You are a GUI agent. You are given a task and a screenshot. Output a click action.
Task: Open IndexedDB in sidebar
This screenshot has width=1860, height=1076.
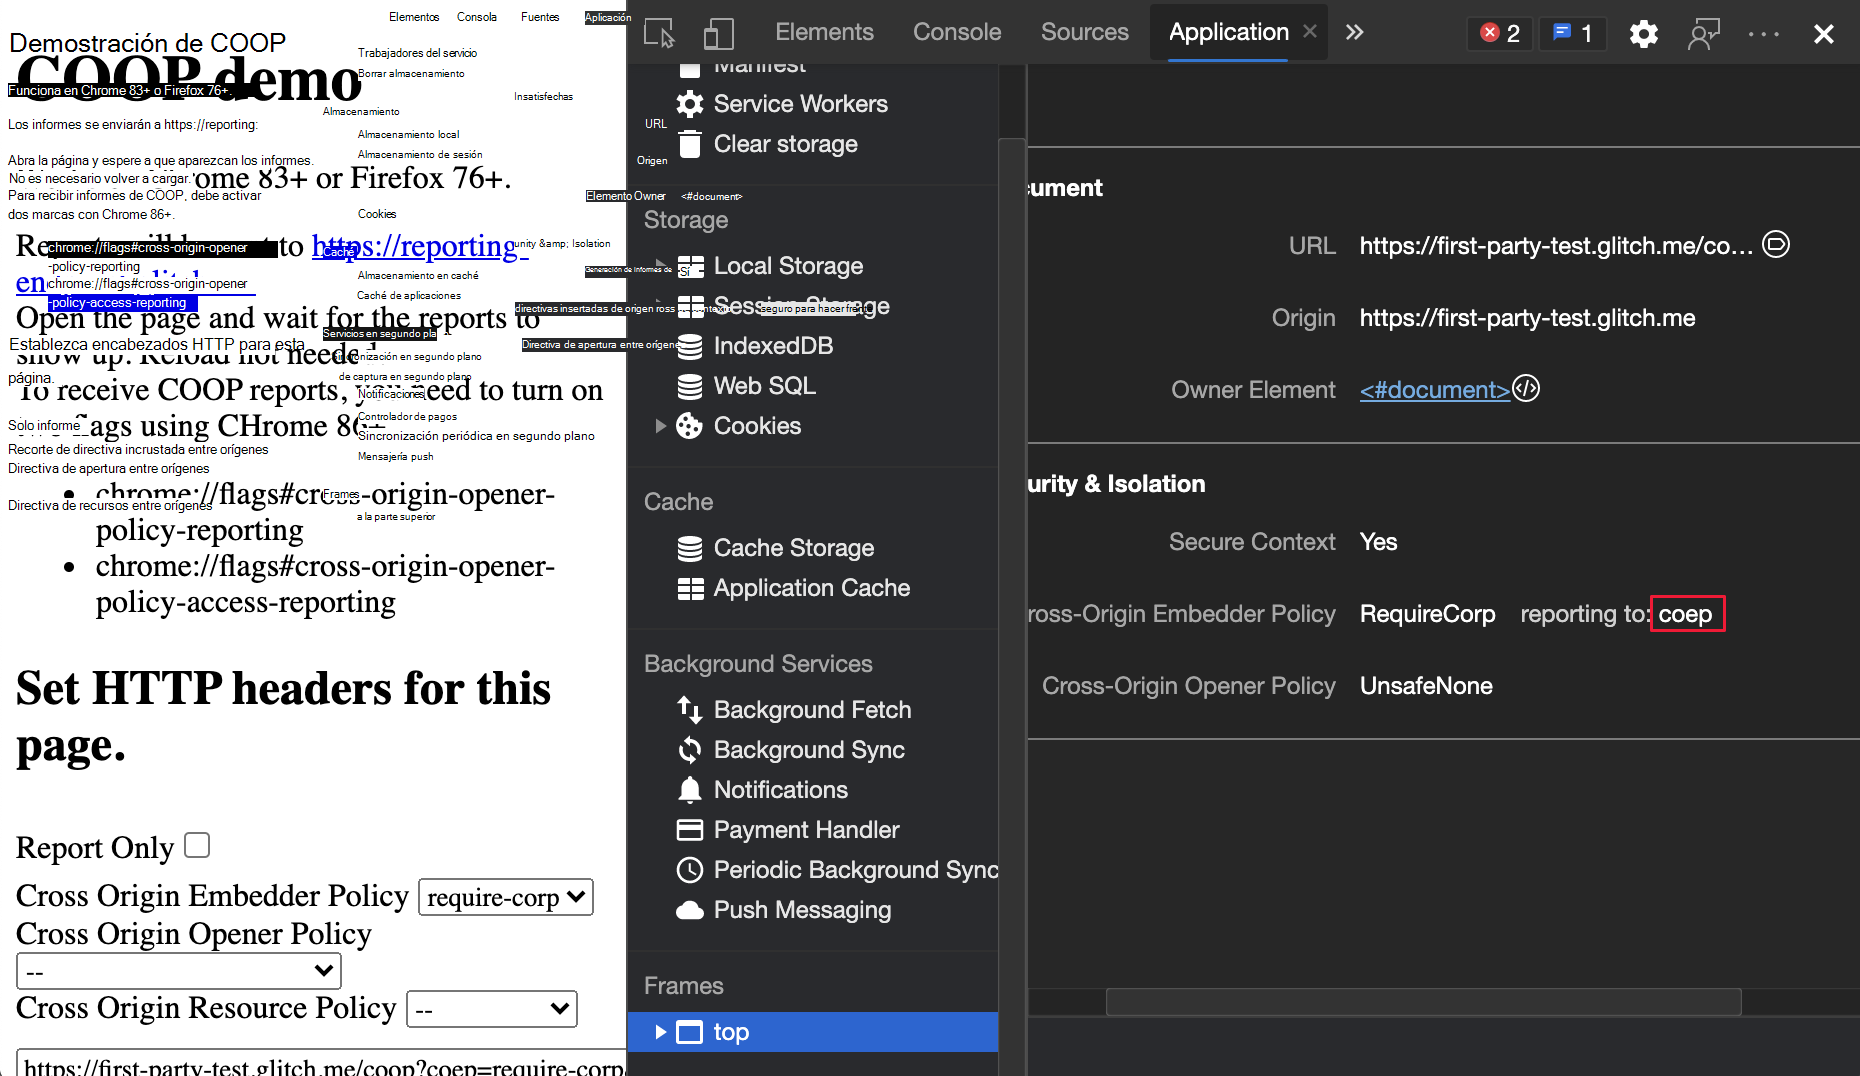(x=773, y=346)
